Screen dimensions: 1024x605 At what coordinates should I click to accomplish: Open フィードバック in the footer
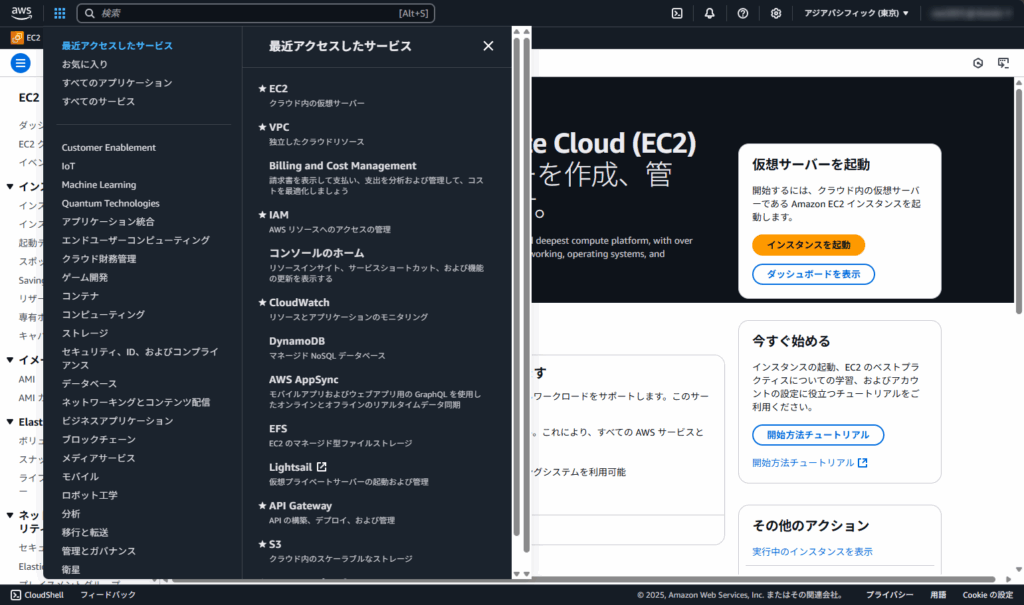pos(108,595)
